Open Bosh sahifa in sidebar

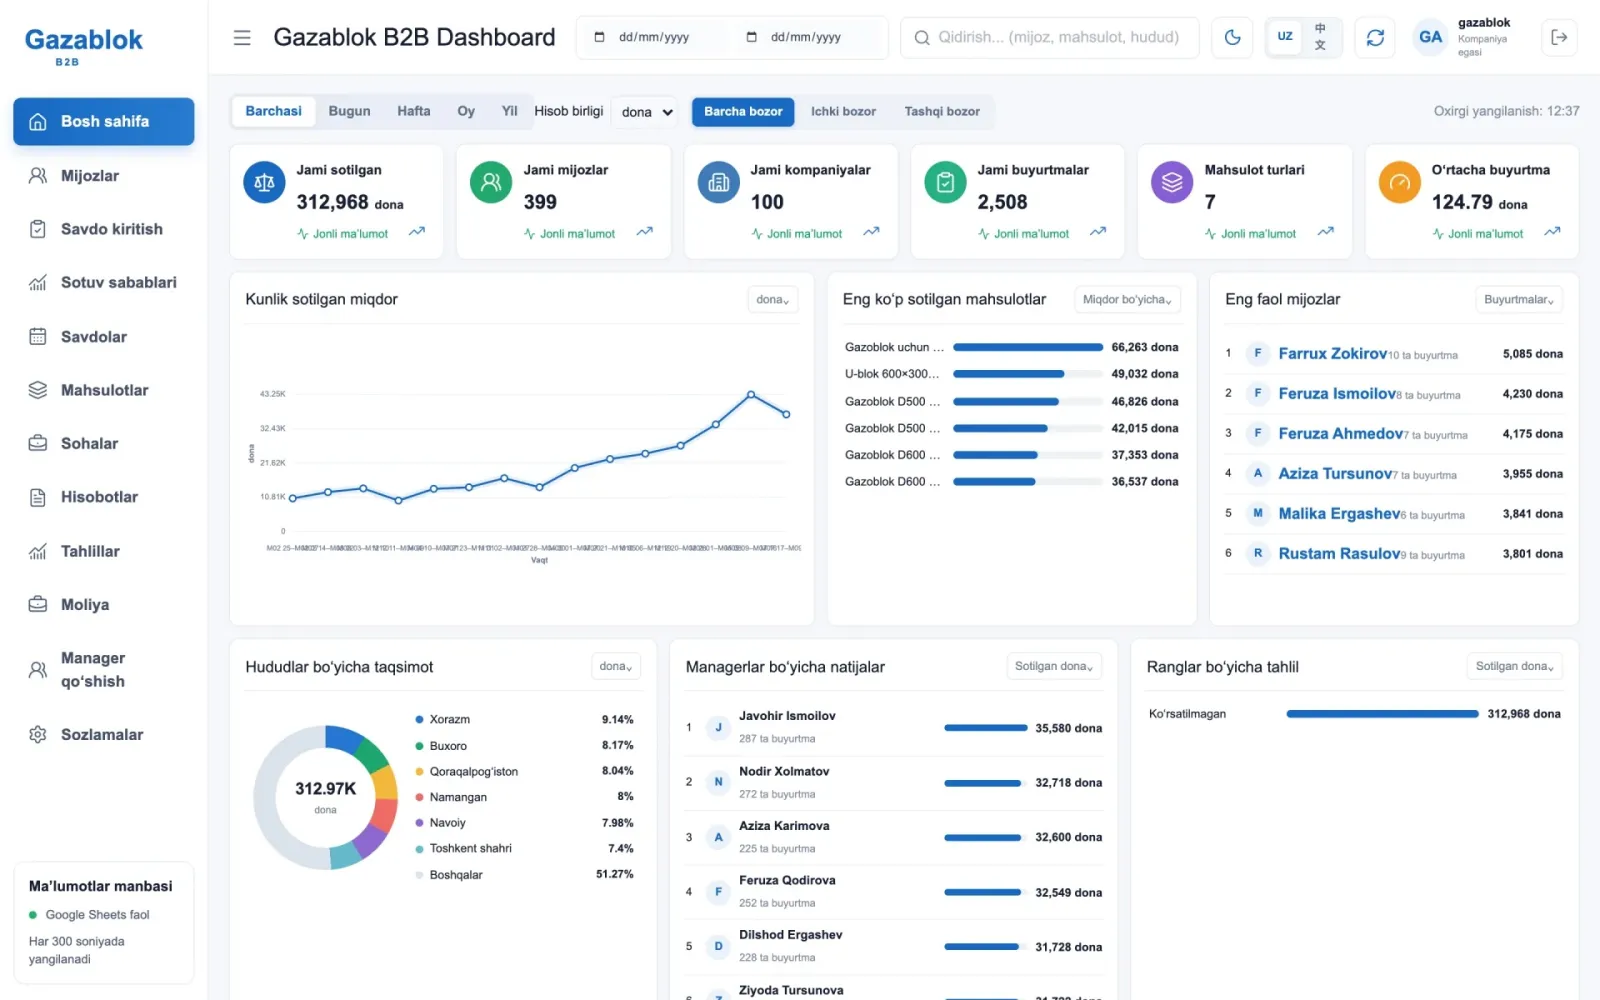(x=104, y=122)
